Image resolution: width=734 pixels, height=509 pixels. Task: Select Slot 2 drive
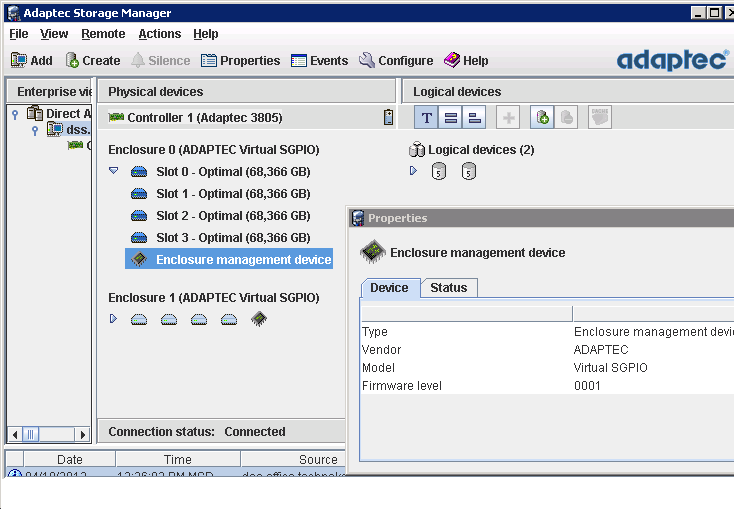[220, 216]
